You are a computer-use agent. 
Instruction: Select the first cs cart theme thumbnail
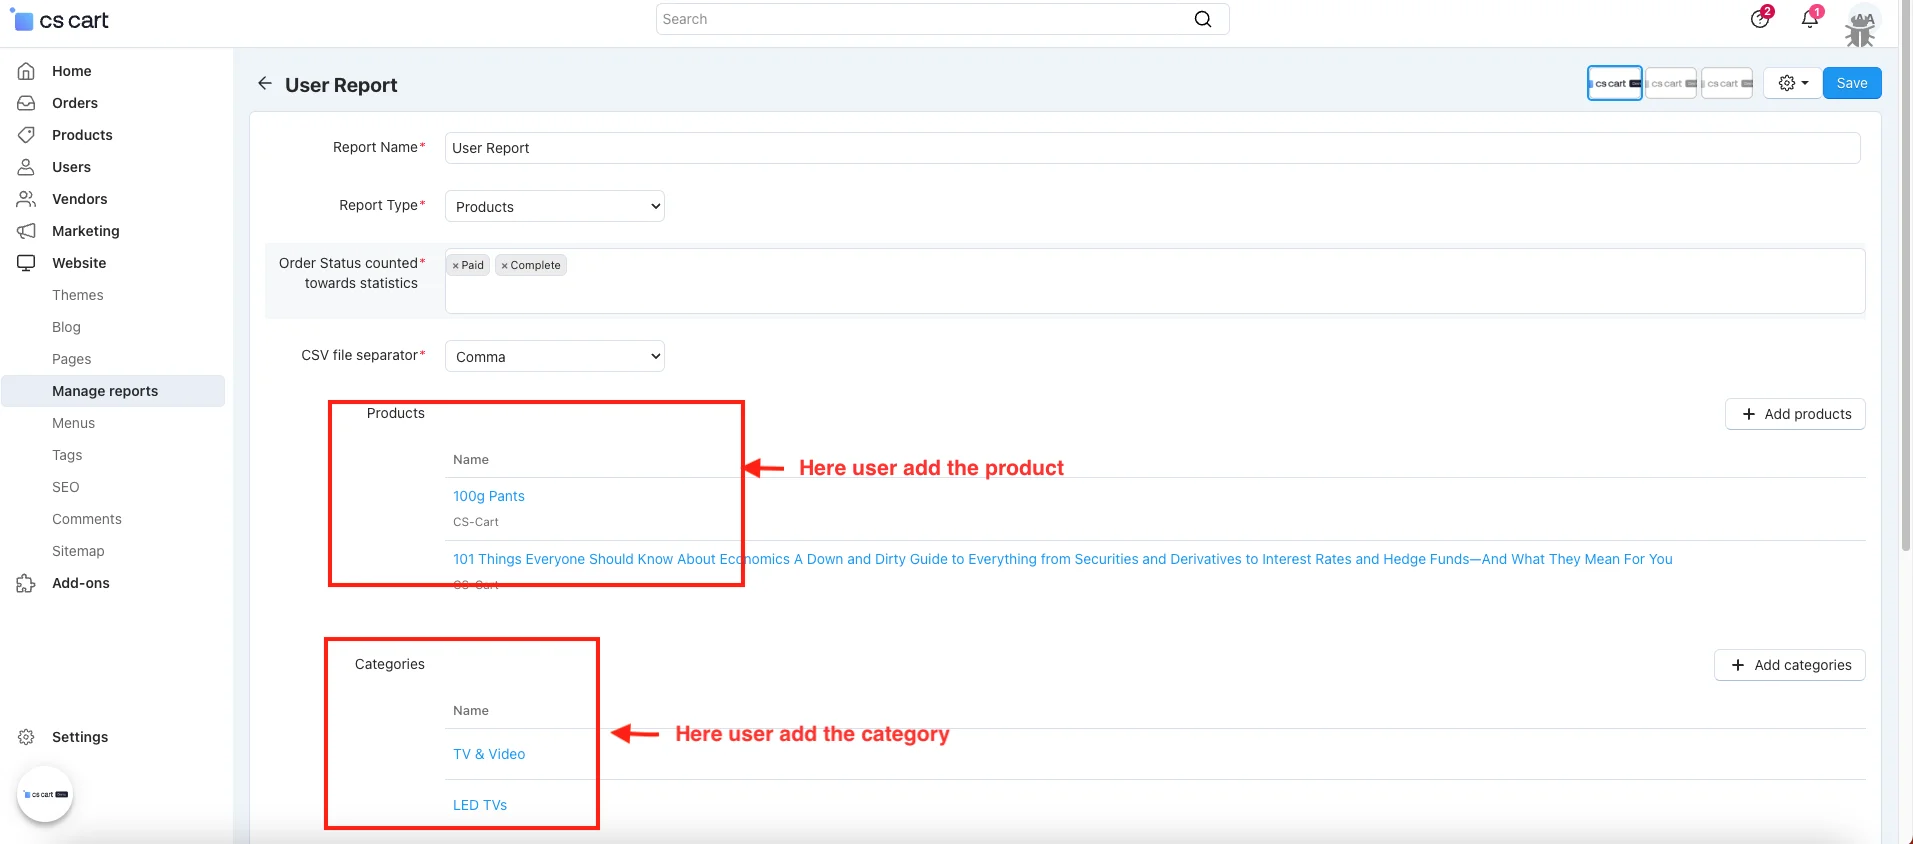1614,83
